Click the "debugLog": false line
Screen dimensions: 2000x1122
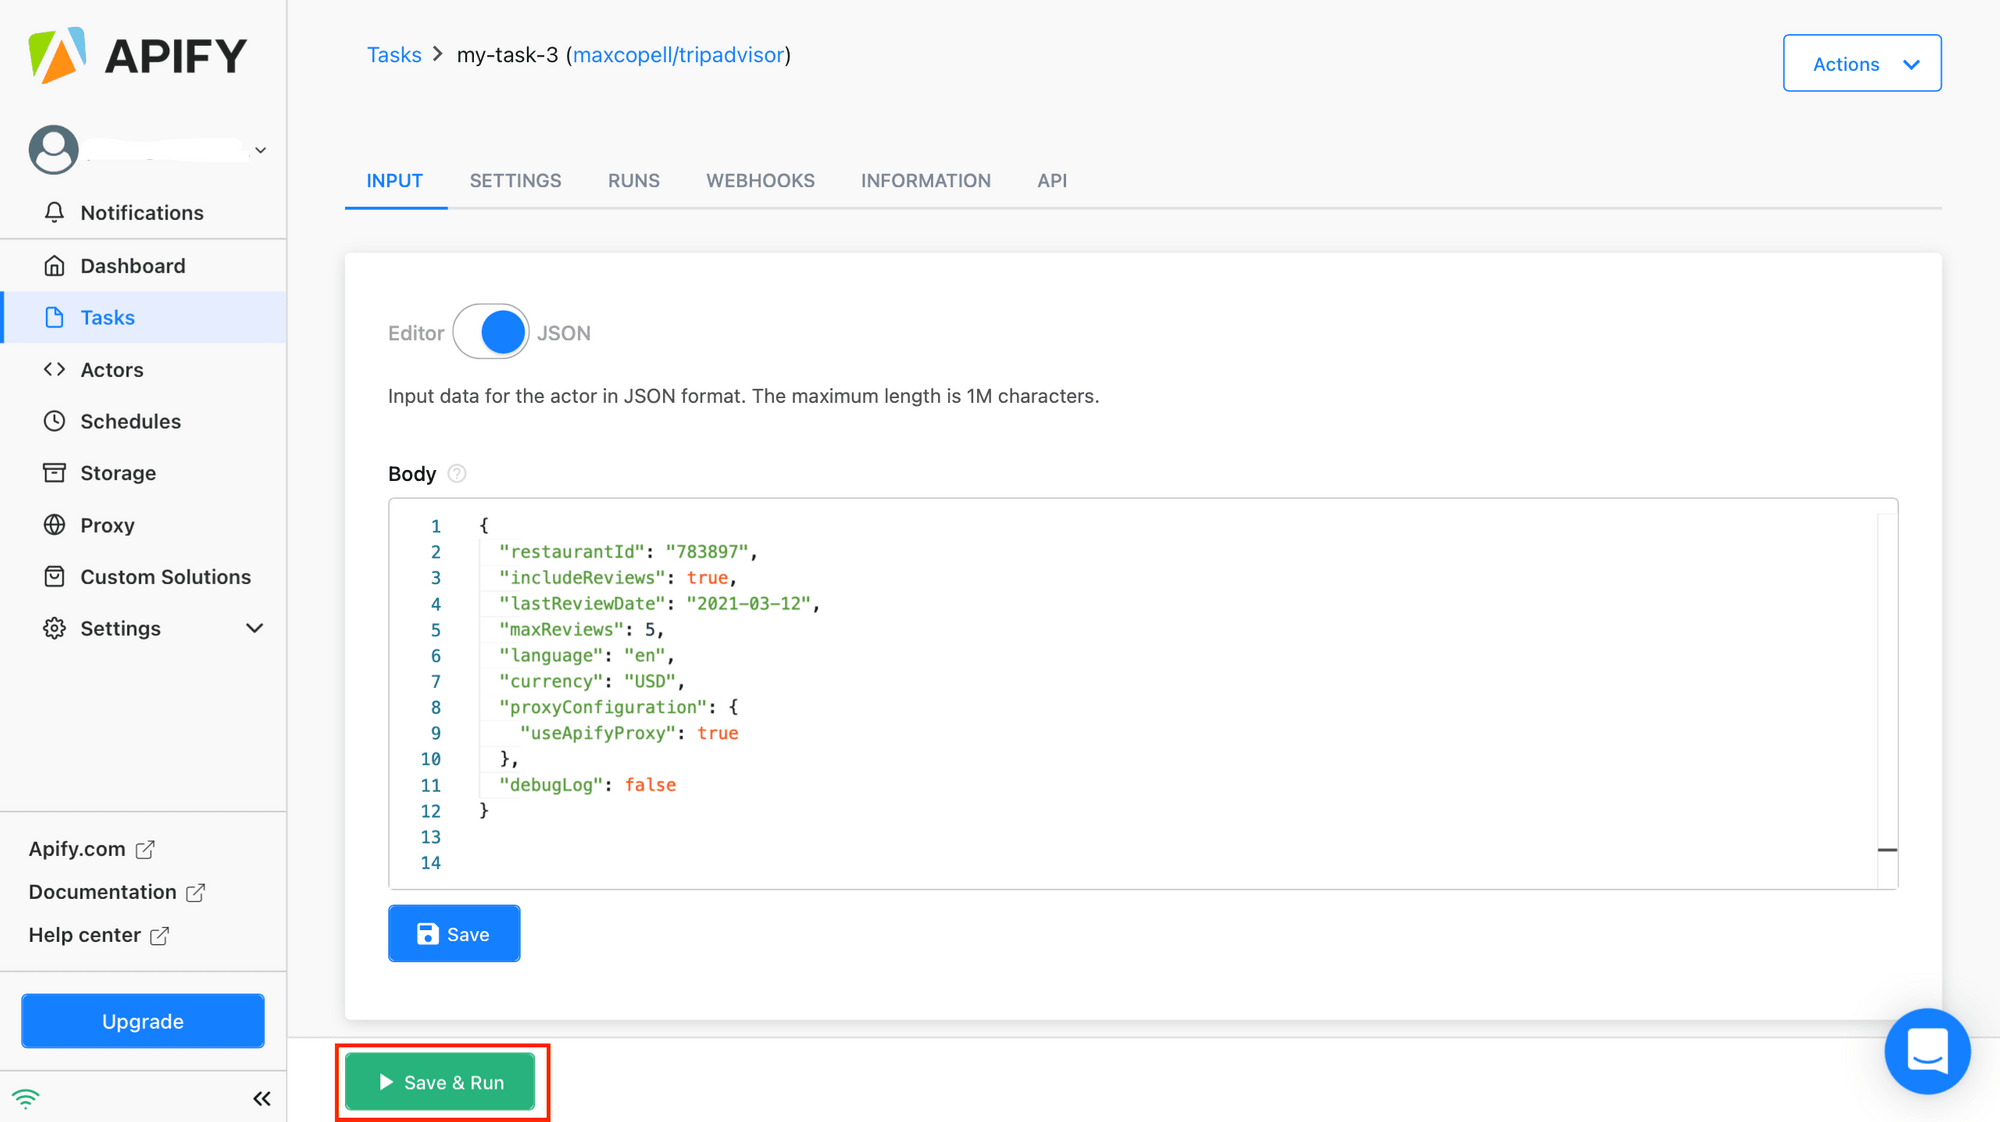click(588, 785)
